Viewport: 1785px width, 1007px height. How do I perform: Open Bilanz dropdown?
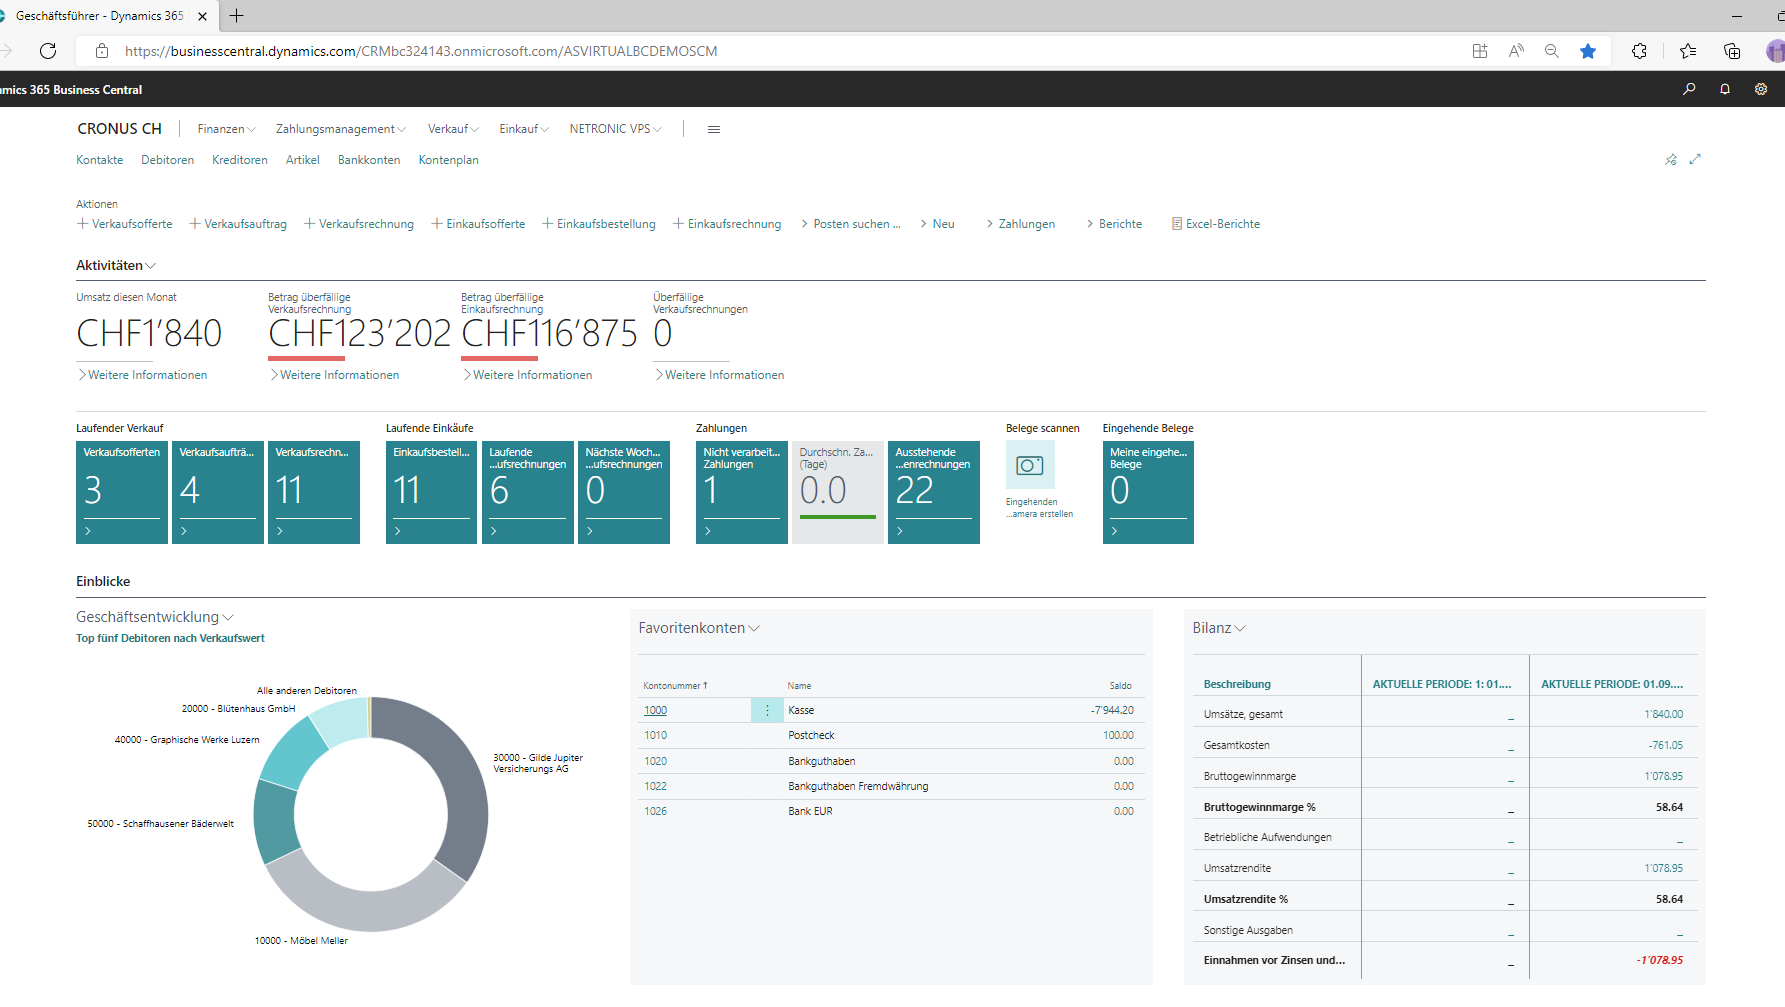(1219, 628)
